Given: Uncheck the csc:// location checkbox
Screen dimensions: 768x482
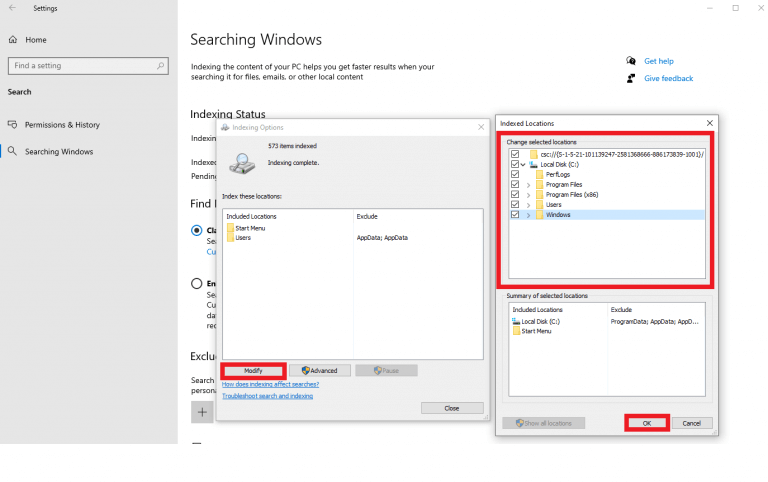Looking at the screenshot, I should 515,154.
